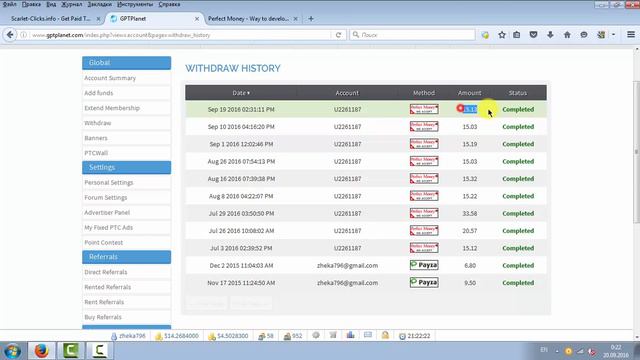The width and height of the screenshot is (640, 360).
Task: Open Point Contest link
Action: (x=104, y=242)
